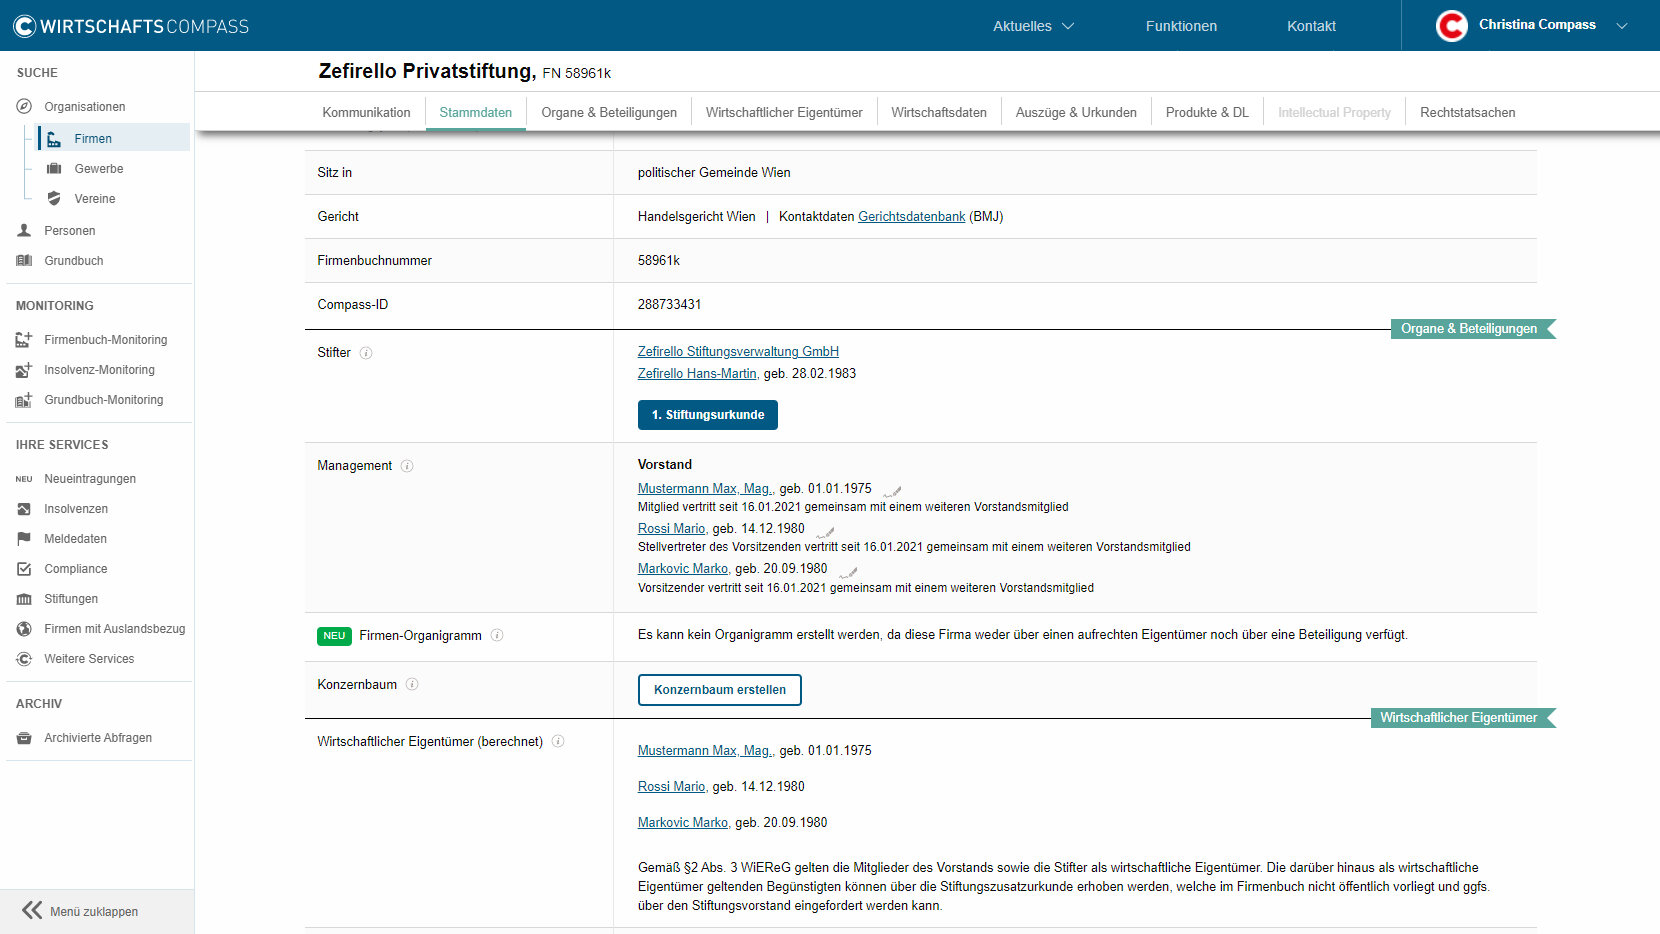Viewport: 1660px width, 934px height.
Task: Open Neueintragungen in sidebar
Action: coord(90,479)
